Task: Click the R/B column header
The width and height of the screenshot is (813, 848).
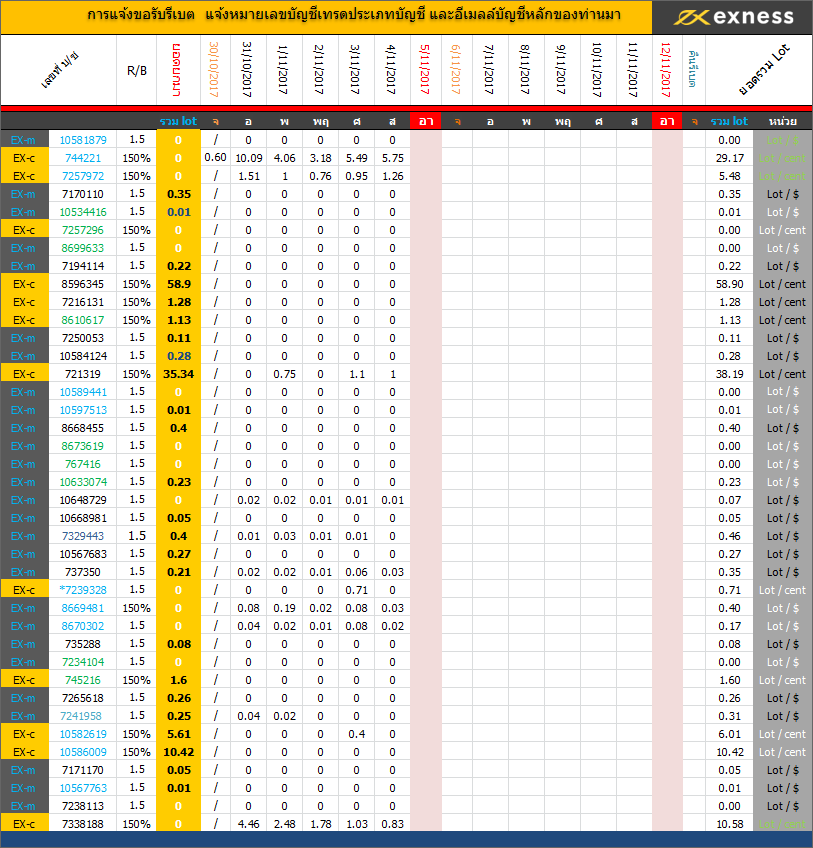Action: [x=136, y=70]
